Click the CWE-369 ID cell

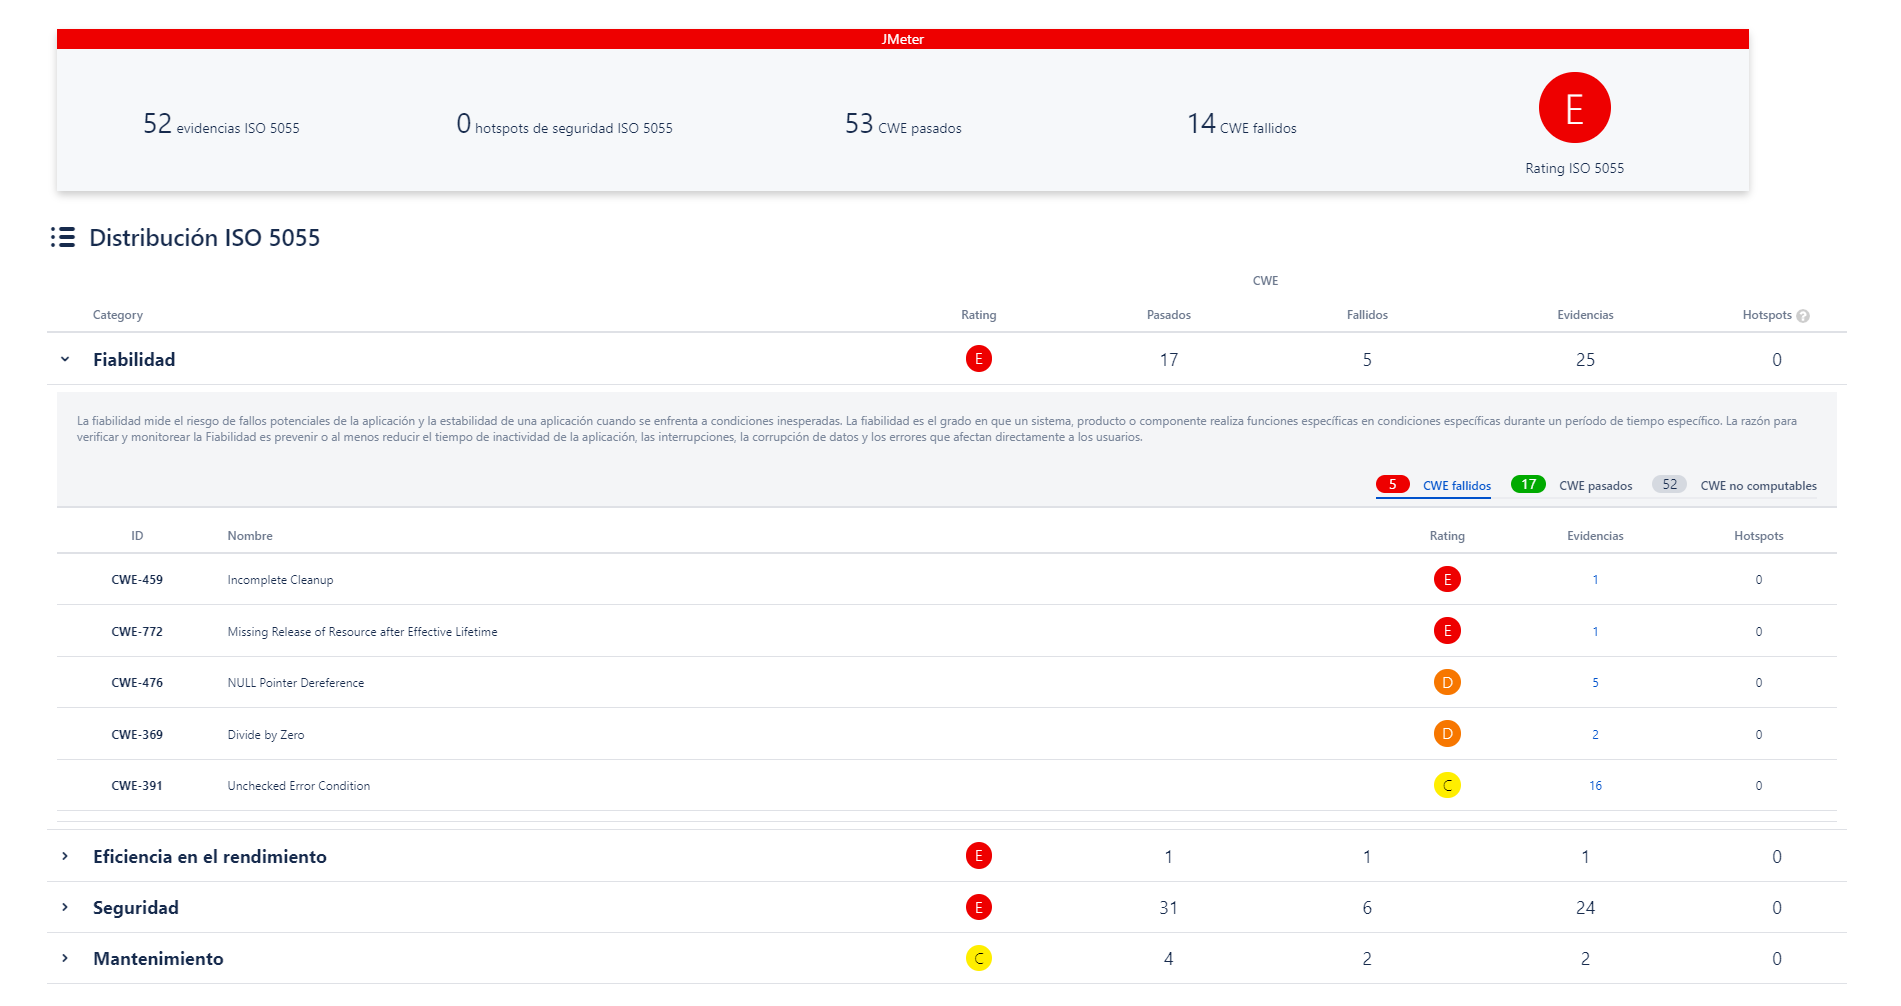pos(137,735)
